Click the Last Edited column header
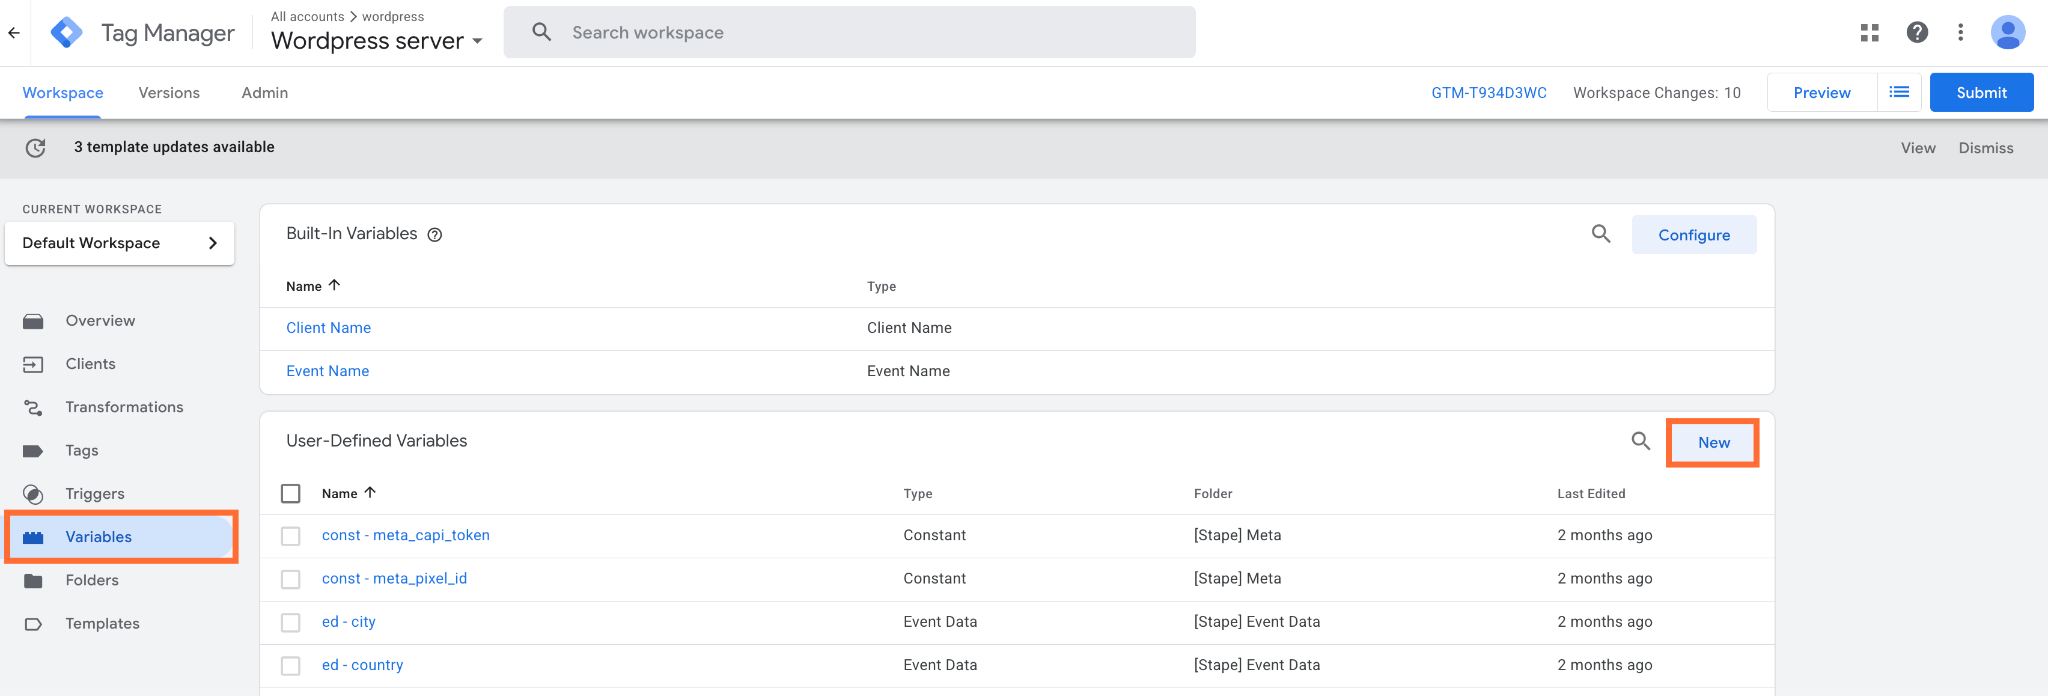This screenshot has height=696, width=2048. (x=1591, y=493)
